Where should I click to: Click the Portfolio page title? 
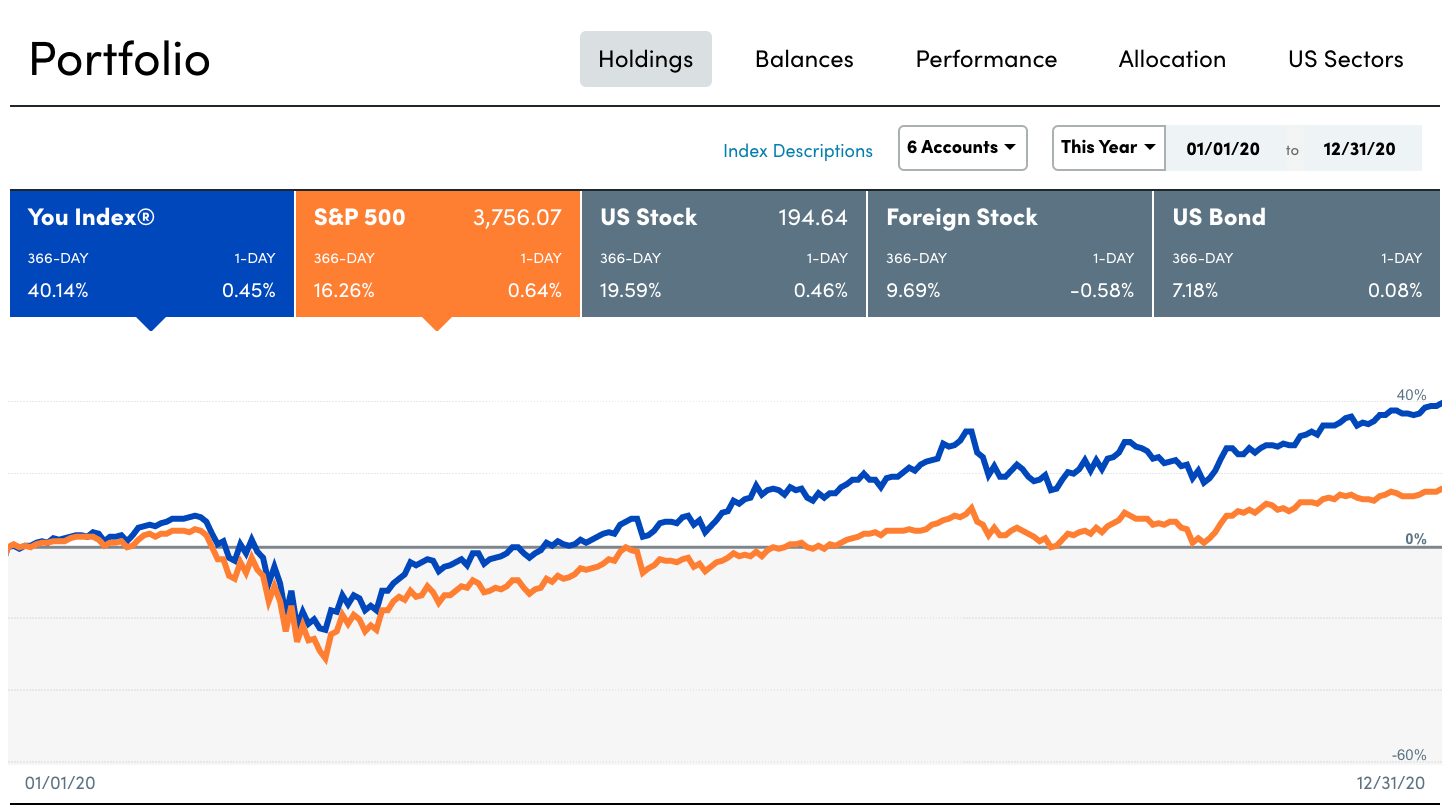[x=120, y=59]
